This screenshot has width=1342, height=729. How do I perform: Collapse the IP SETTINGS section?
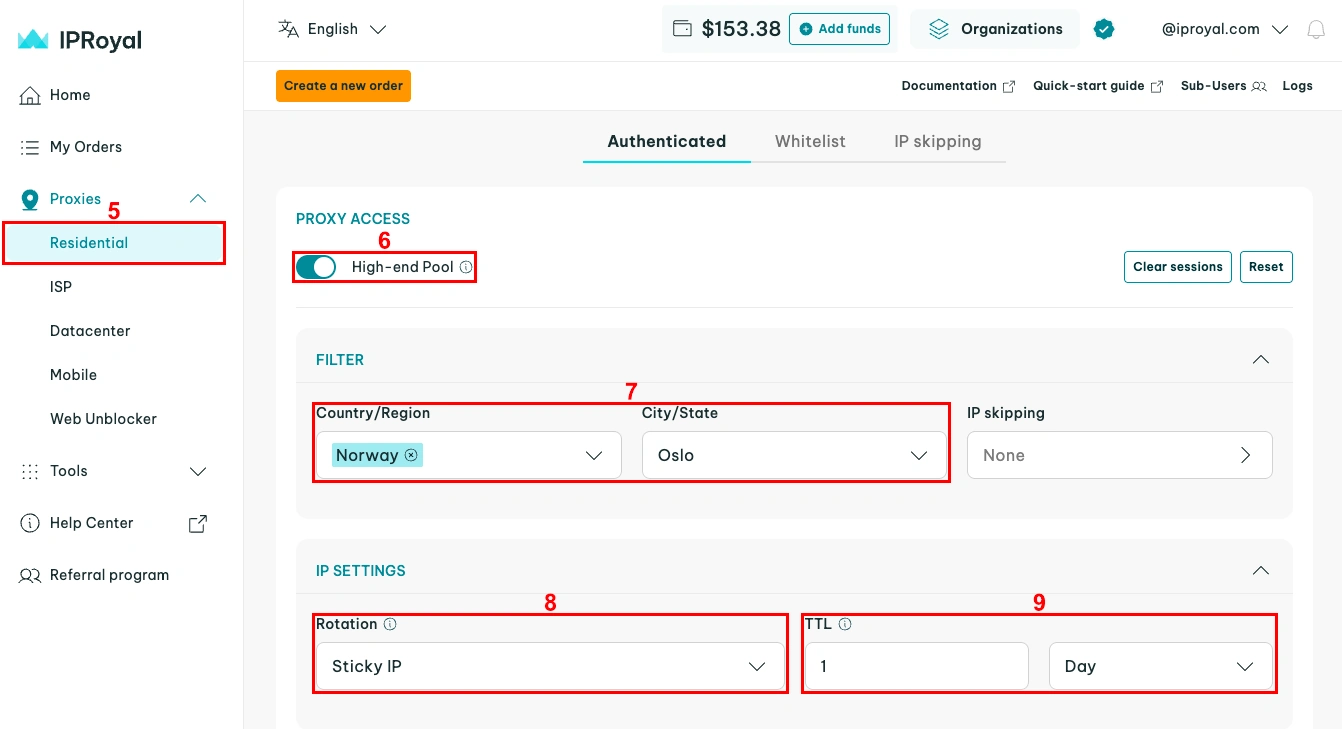point(1261,570)
